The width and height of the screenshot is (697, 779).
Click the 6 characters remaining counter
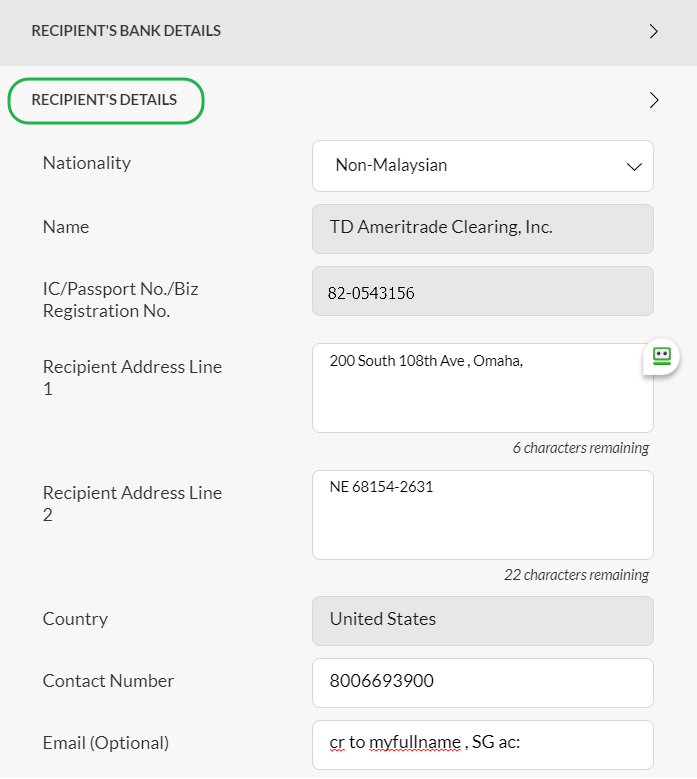[580, 448]
